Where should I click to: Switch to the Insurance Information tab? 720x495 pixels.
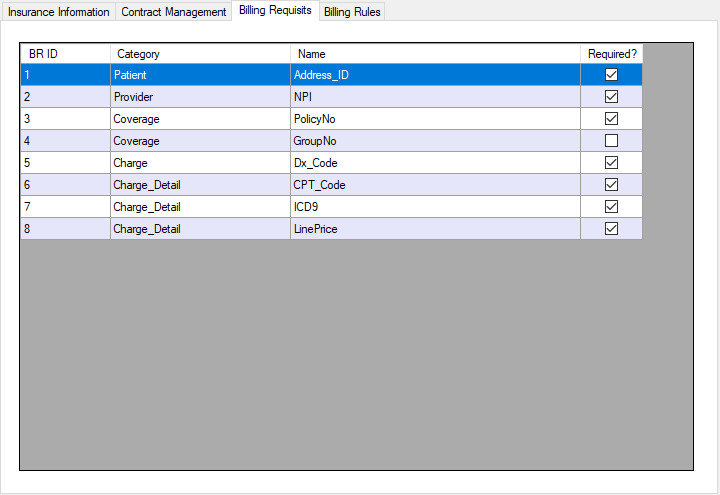pyautogui.click(x=58, y=12)
